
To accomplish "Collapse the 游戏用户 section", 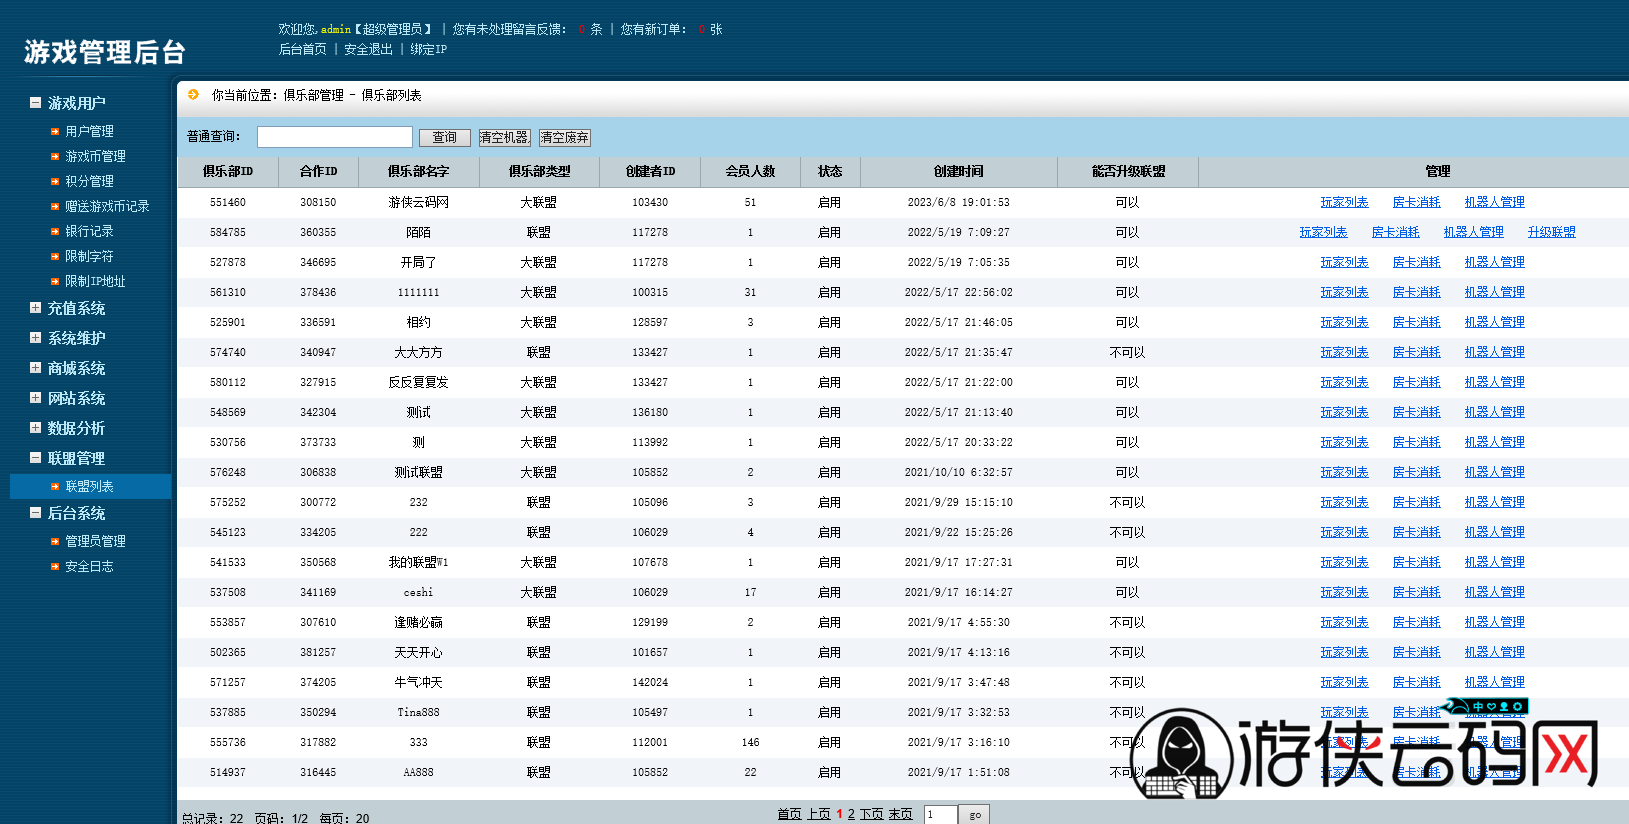I will tap(35, 102).
